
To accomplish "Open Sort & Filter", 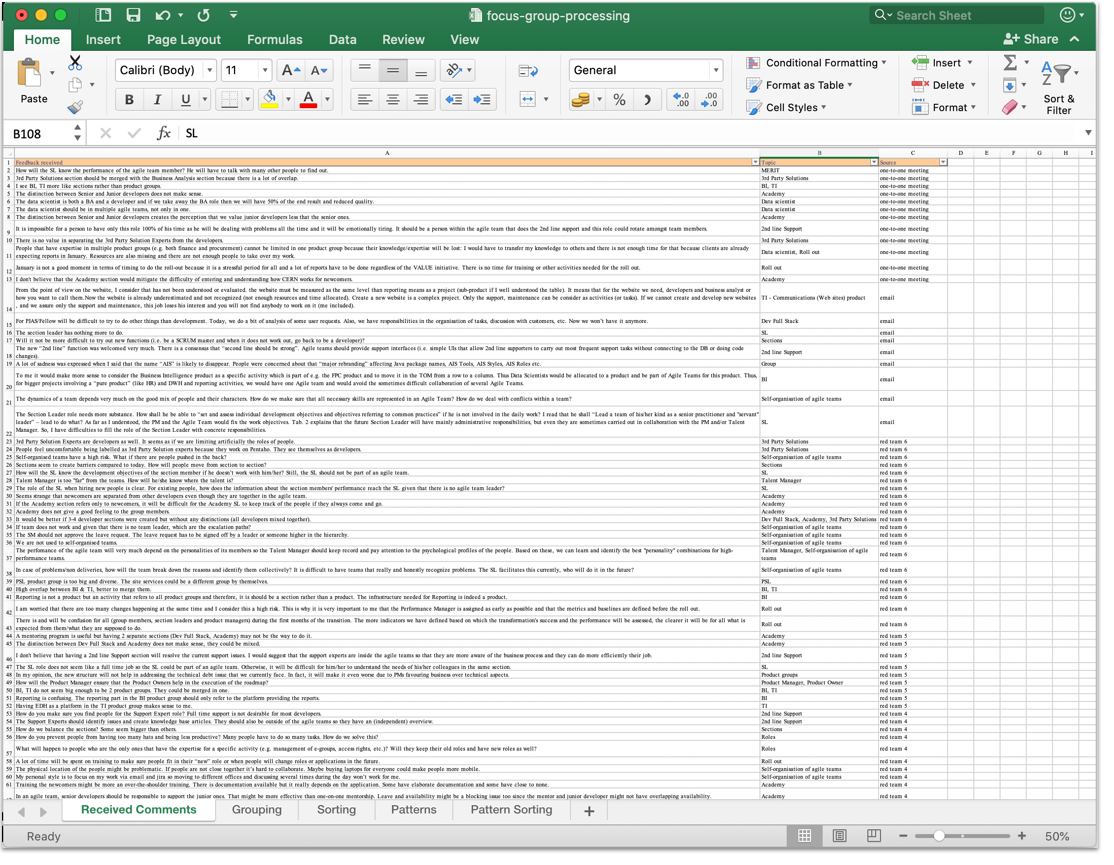I will 1059,86.
